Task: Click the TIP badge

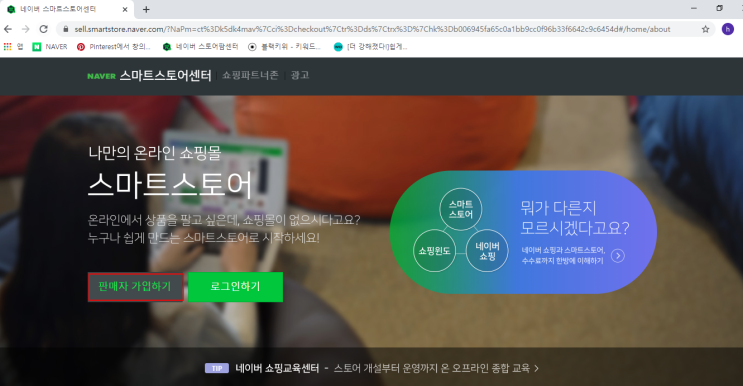Action: [217, 368]
